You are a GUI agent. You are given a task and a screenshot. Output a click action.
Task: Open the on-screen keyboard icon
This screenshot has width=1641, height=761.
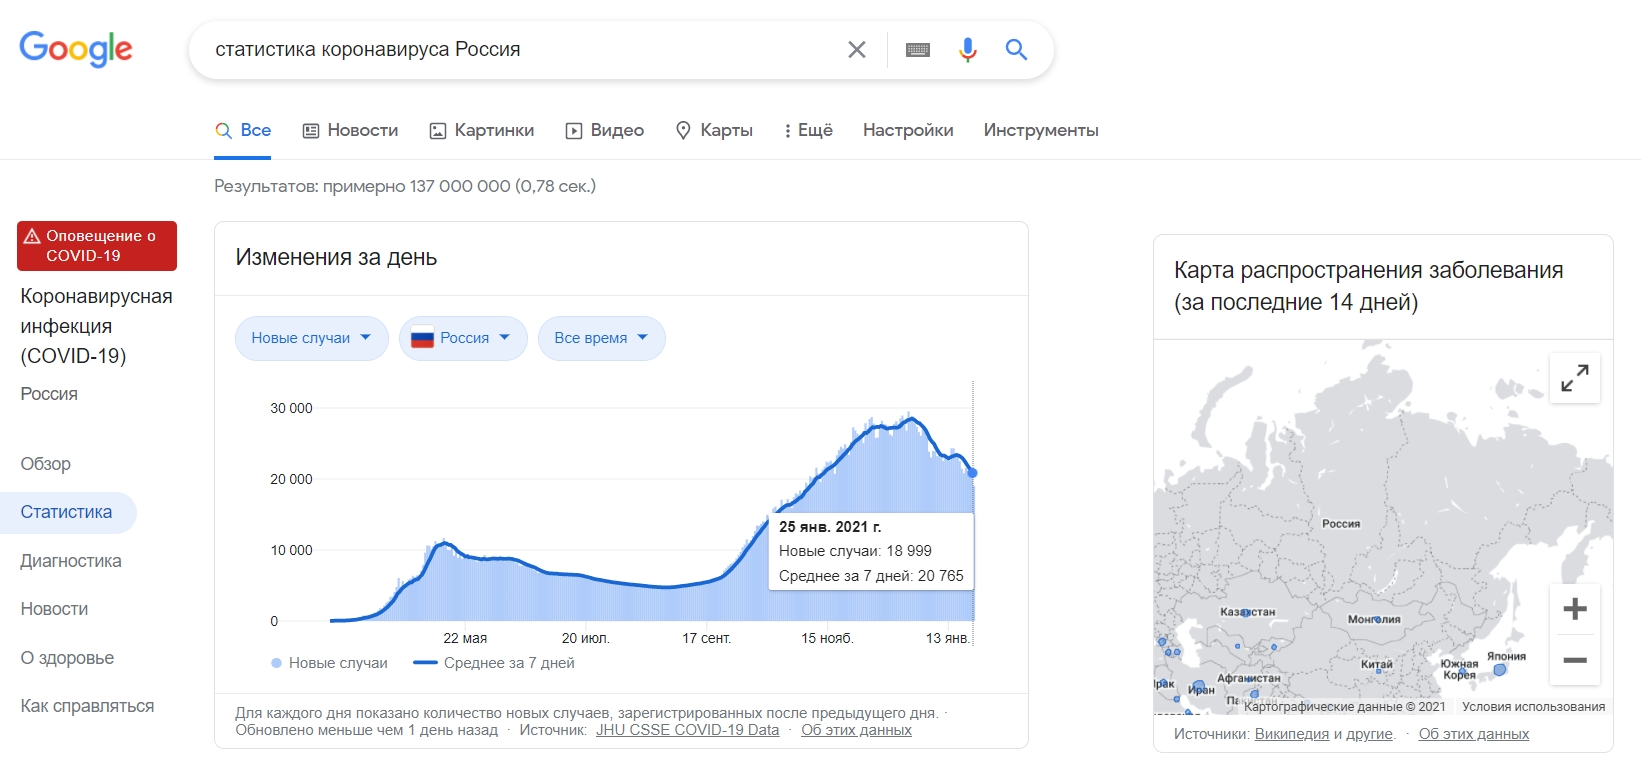[x=917, y=50]
